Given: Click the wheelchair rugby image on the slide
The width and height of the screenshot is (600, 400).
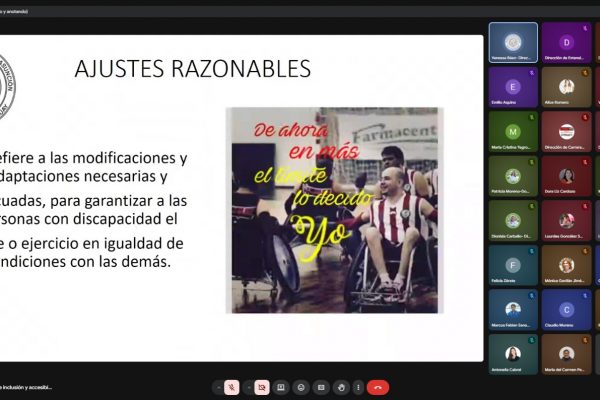Looking at the screenshot, I should pos(334,210).
